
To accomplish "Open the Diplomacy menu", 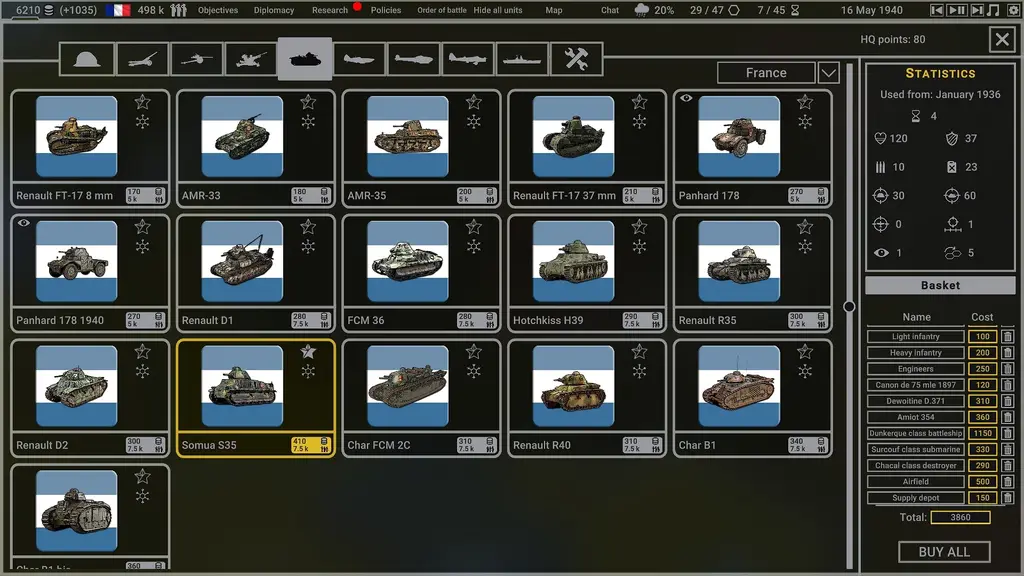I will point(274,10).
